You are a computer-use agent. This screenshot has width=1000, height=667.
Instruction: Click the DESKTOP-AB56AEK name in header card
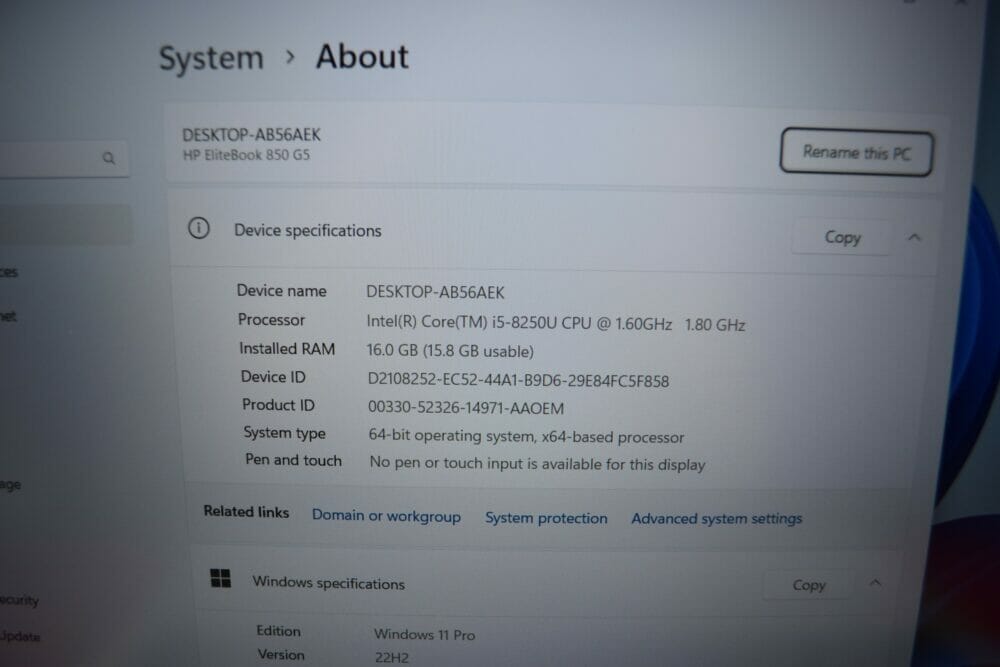251,135
